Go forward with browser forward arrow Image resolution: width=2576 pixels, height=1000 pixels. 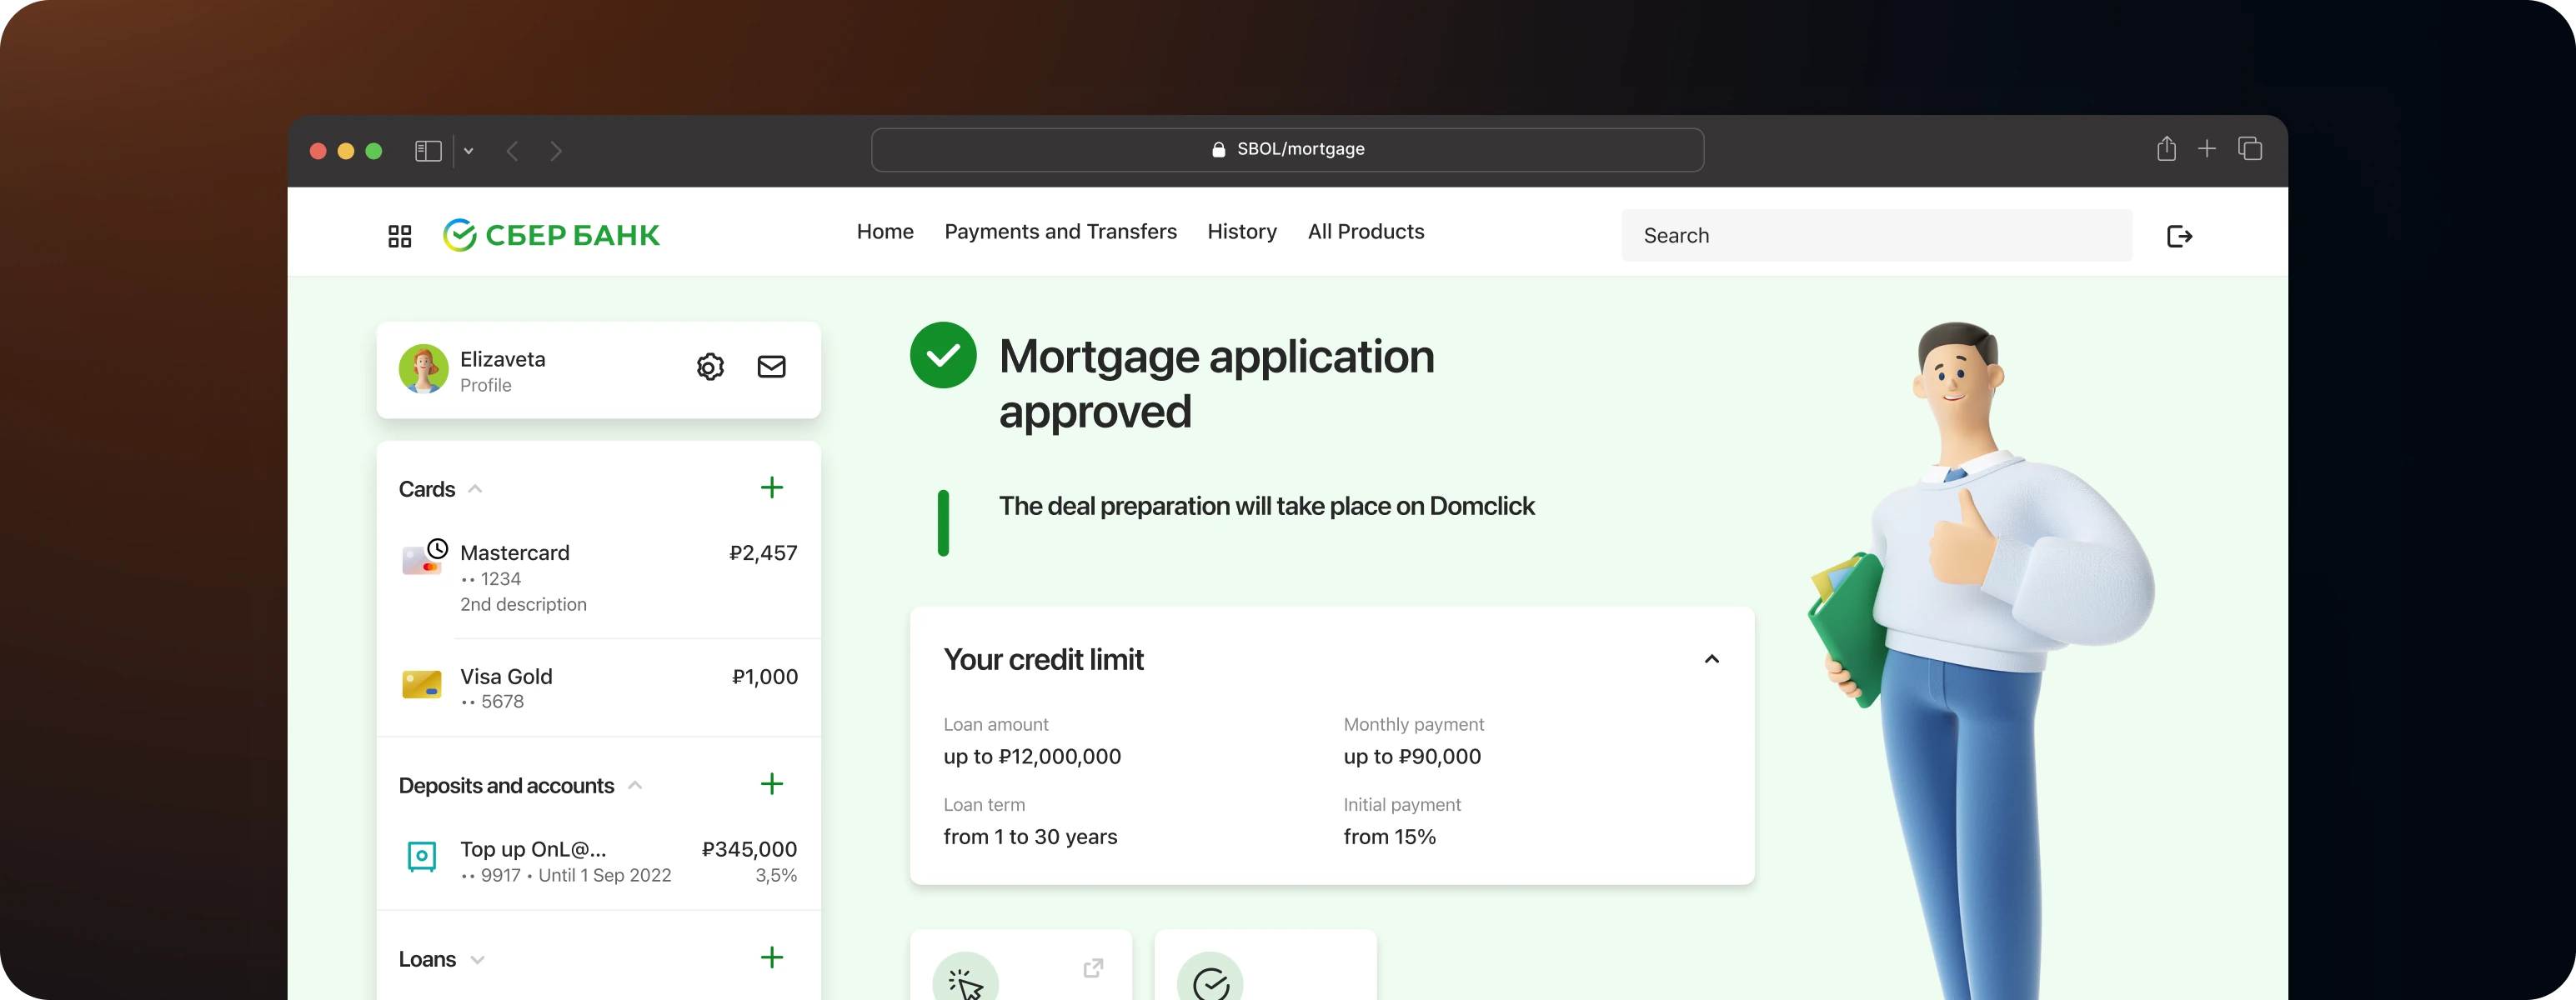click(556, 151)
